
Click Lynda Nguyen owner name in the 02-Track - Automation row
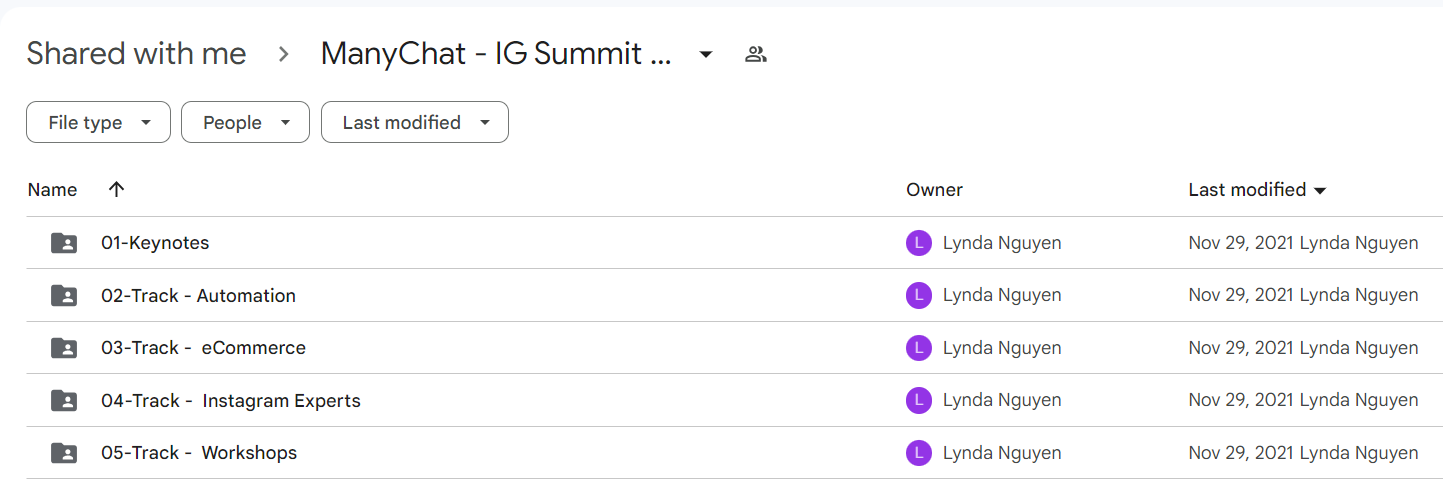point(1002,295)
